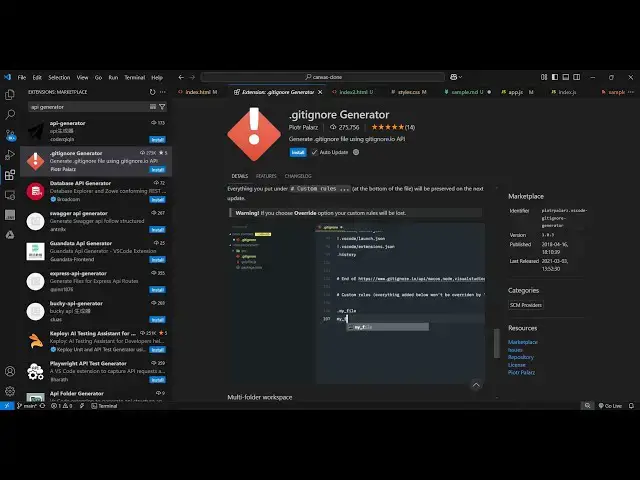This screenshot has height=480, width=640.
Task: Open License link under Resources
Action: pos(516,365)
